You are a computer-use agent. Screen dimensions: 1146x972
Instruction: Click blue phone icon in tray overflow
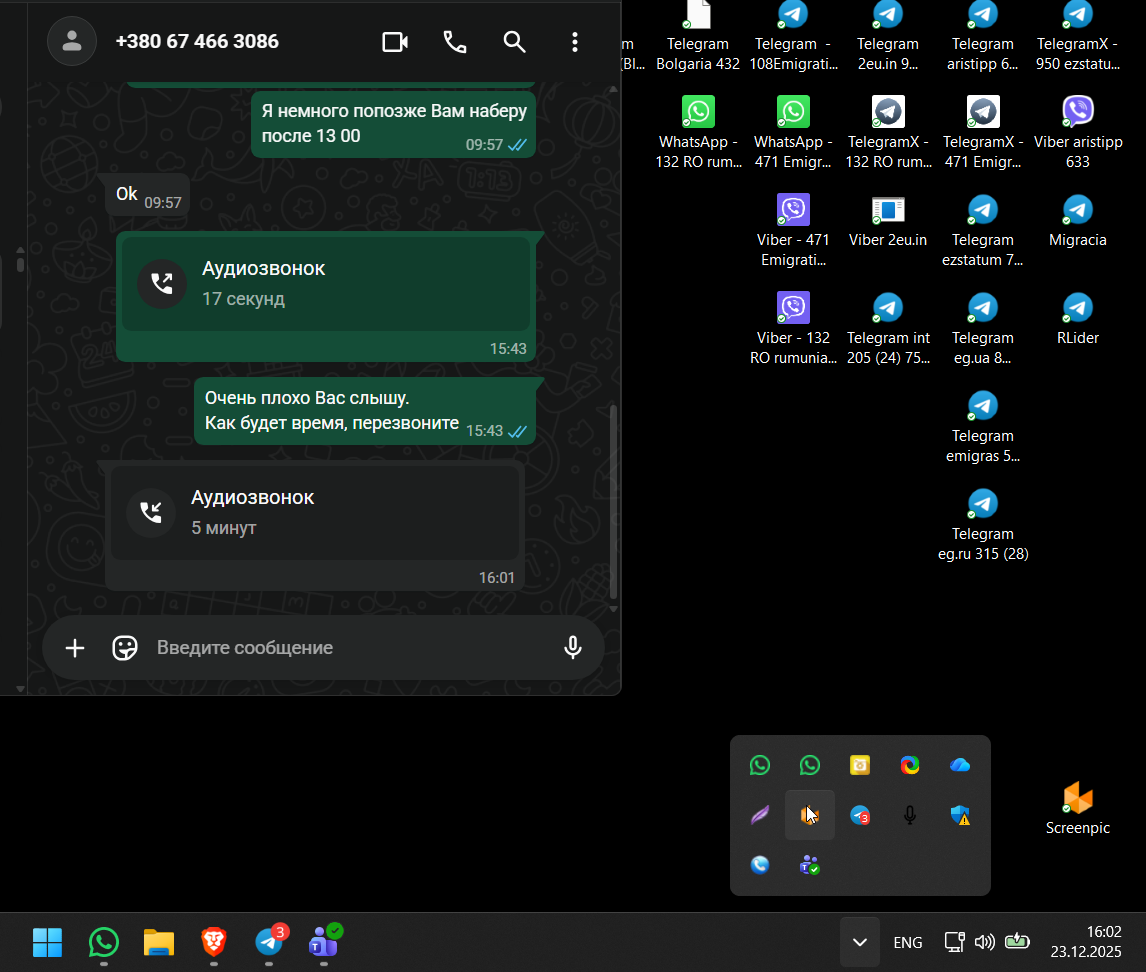pos(759,865)
